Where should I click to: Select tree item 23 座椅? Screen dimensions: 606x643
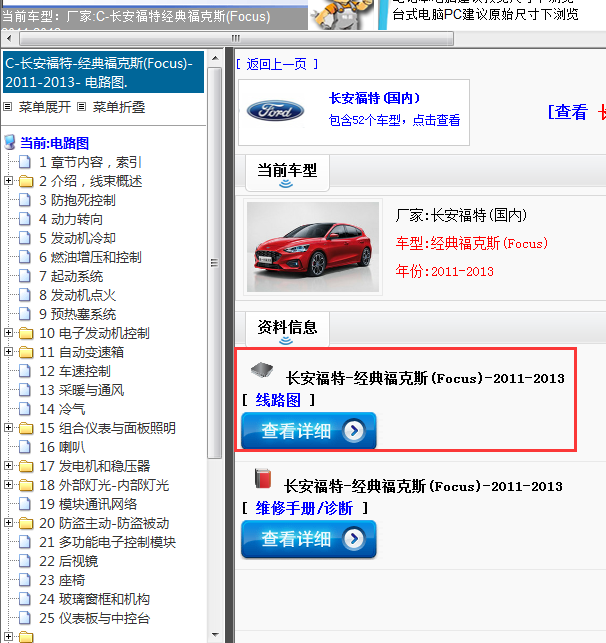pos(62,580)
